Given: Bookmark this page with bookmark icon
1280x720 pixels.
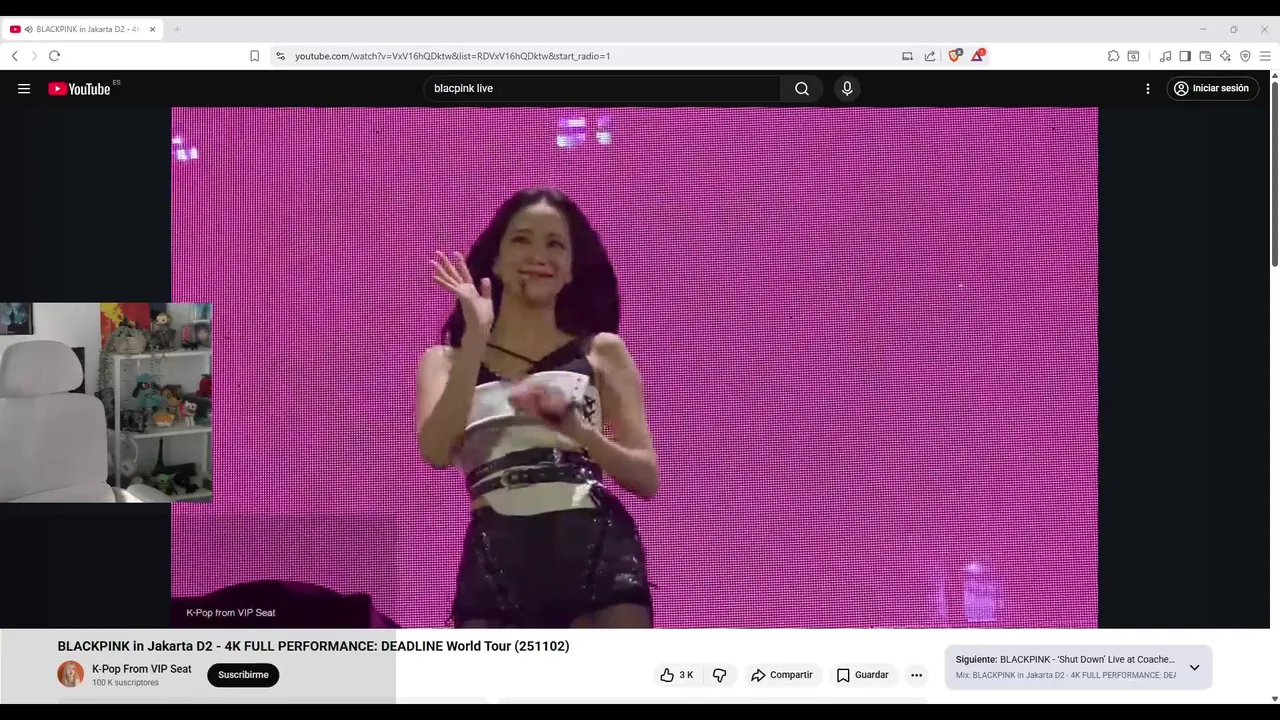Looking at the screenshot, I should 254,56.
